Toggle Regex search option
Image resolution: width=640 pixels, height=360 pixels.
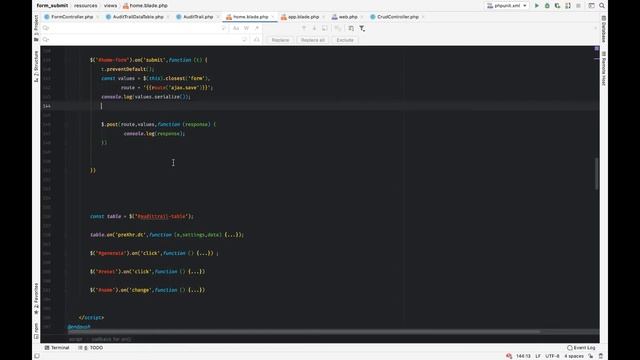pyautogui.click(x=257, y=28)
